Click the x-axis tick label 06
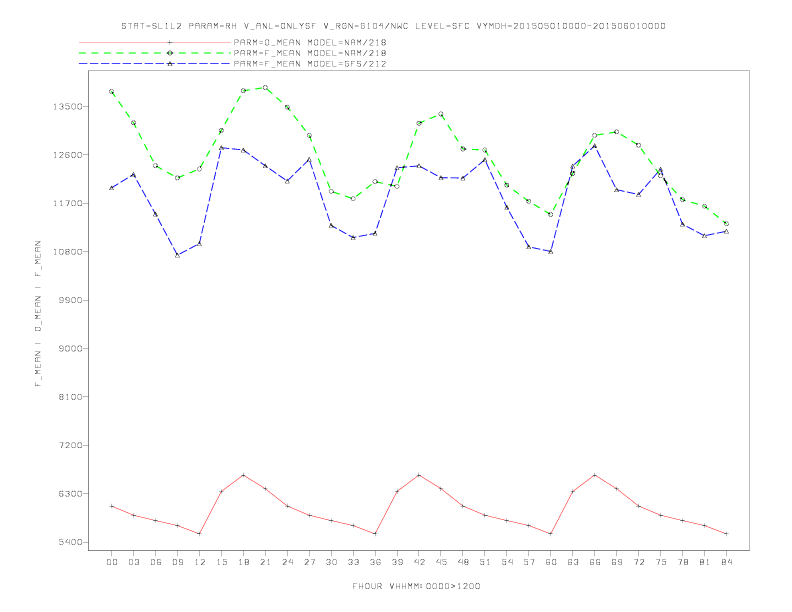The height and width of the screenshot is (612, 792). coord(156,562)
